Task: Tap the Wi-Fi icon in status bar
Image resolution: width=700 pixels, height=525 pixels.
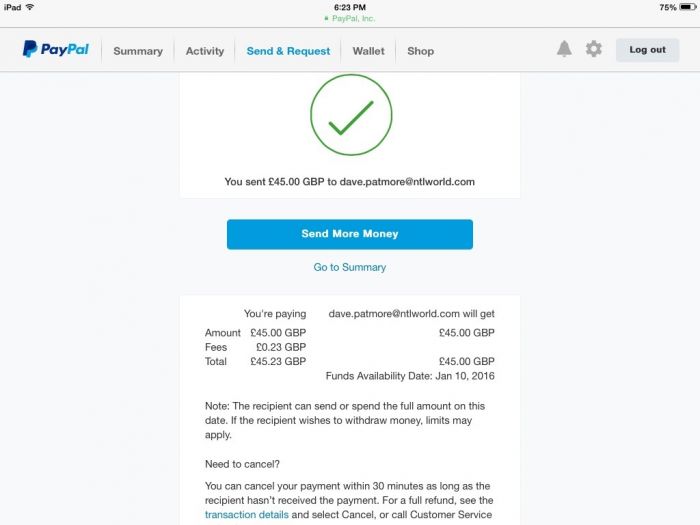Action: [30, 7]
